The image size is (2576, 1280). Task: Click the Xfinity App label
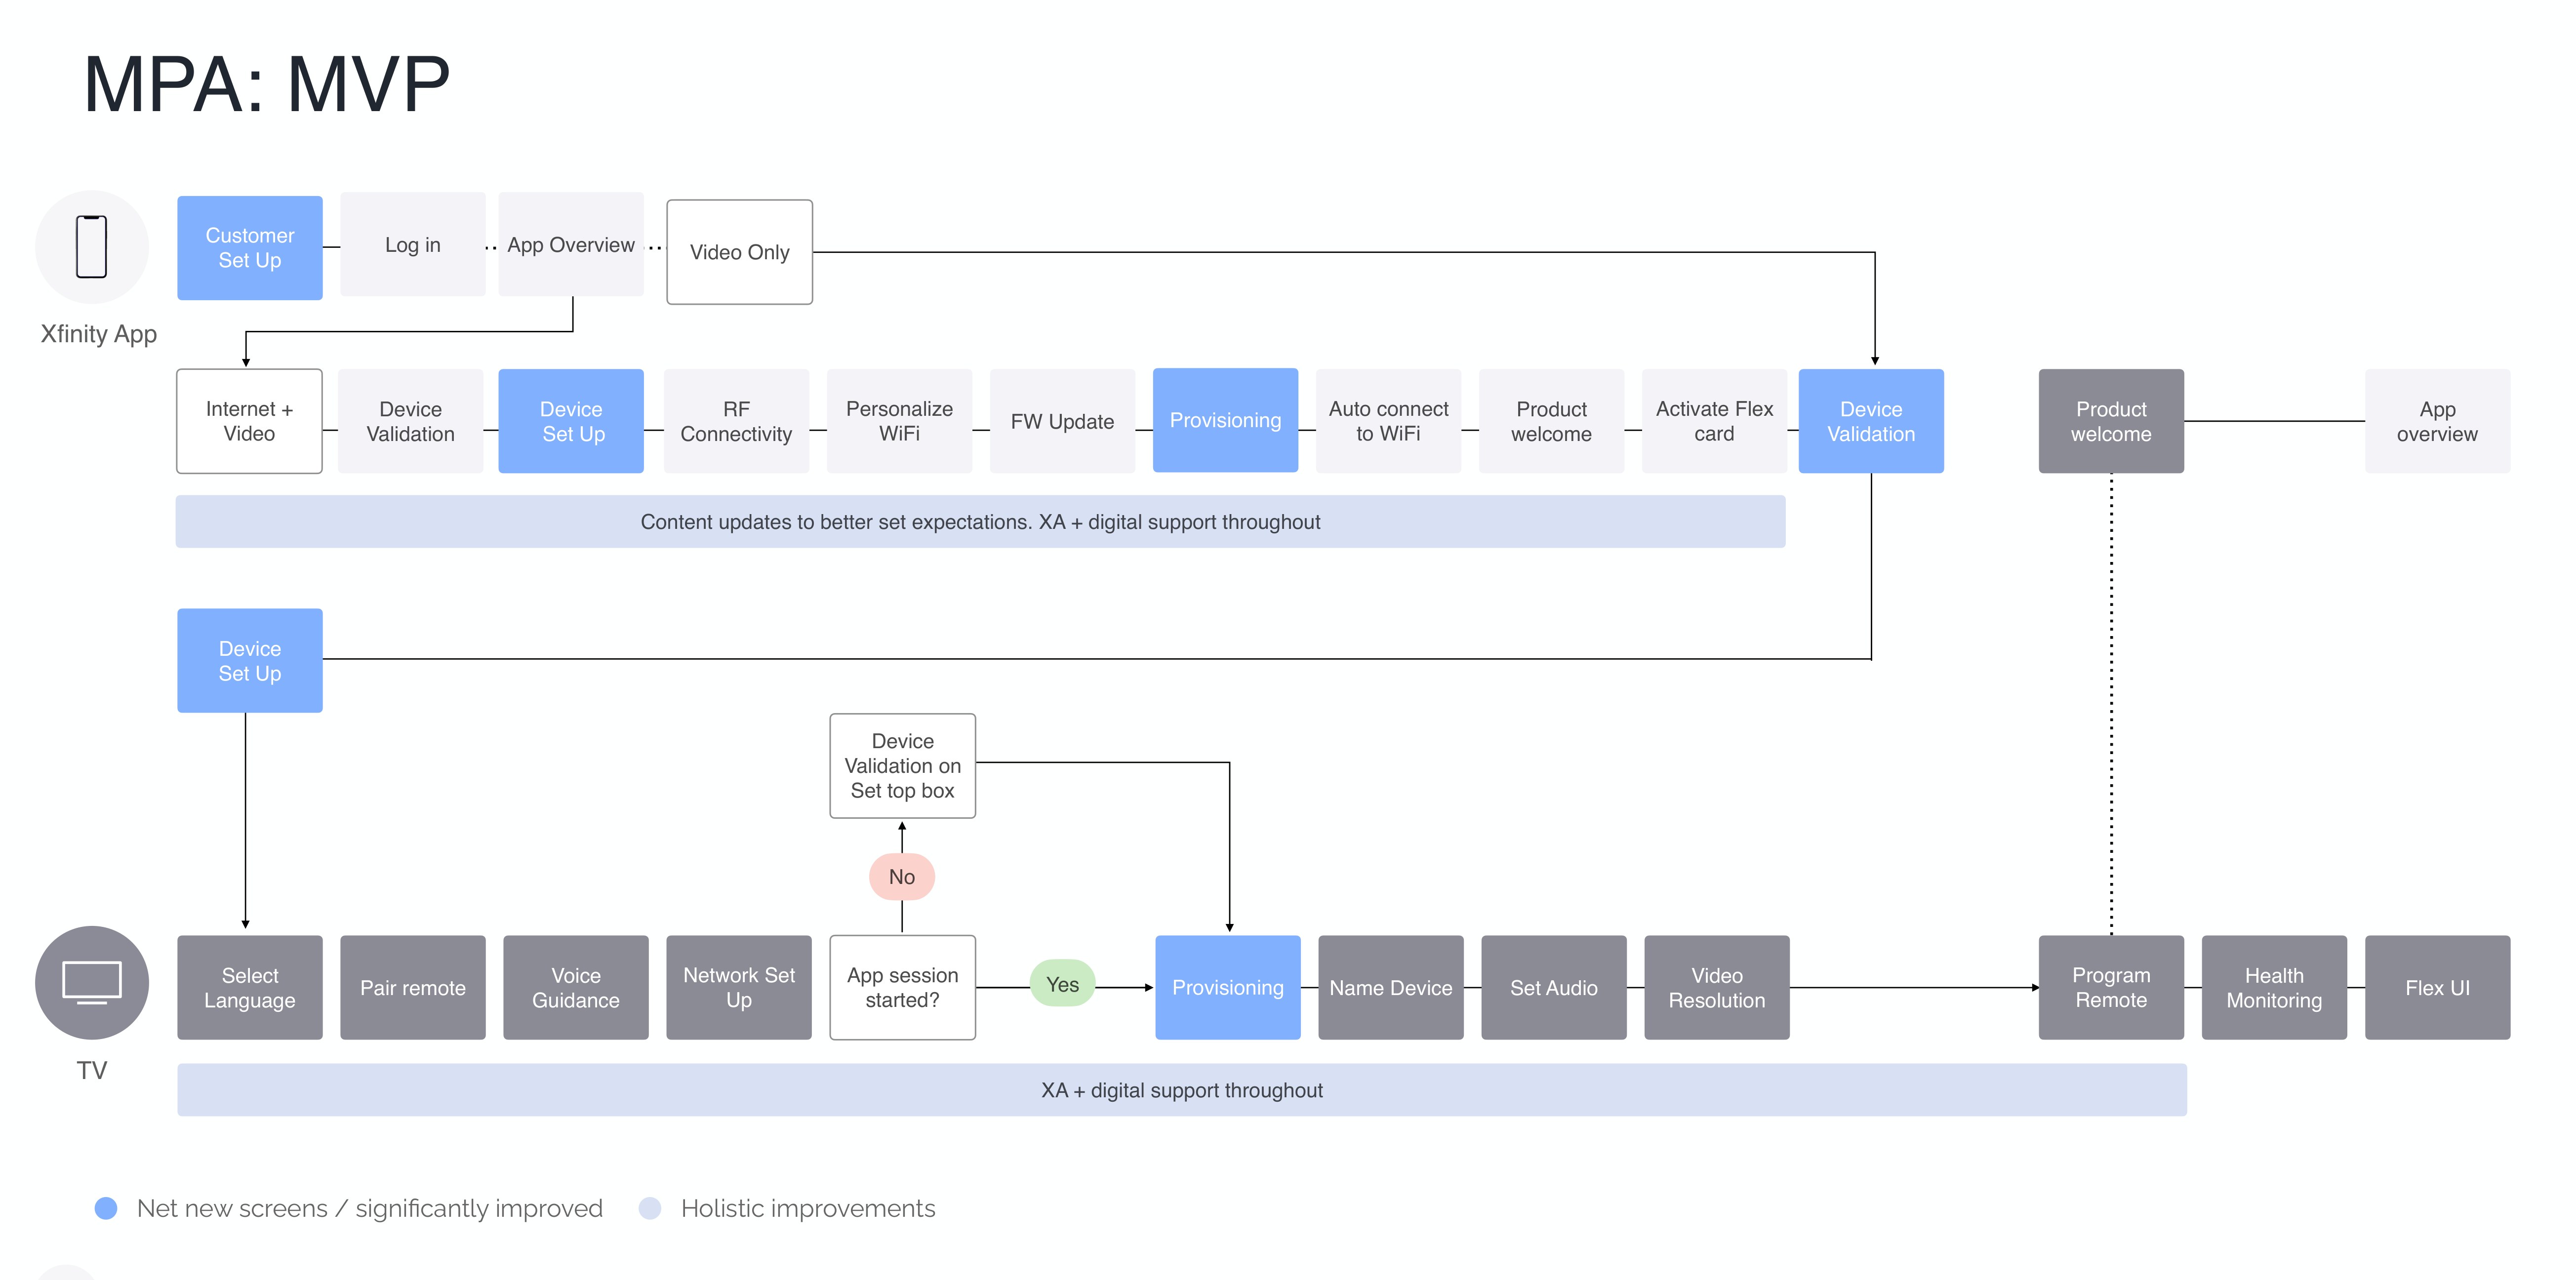coord(98,334)
